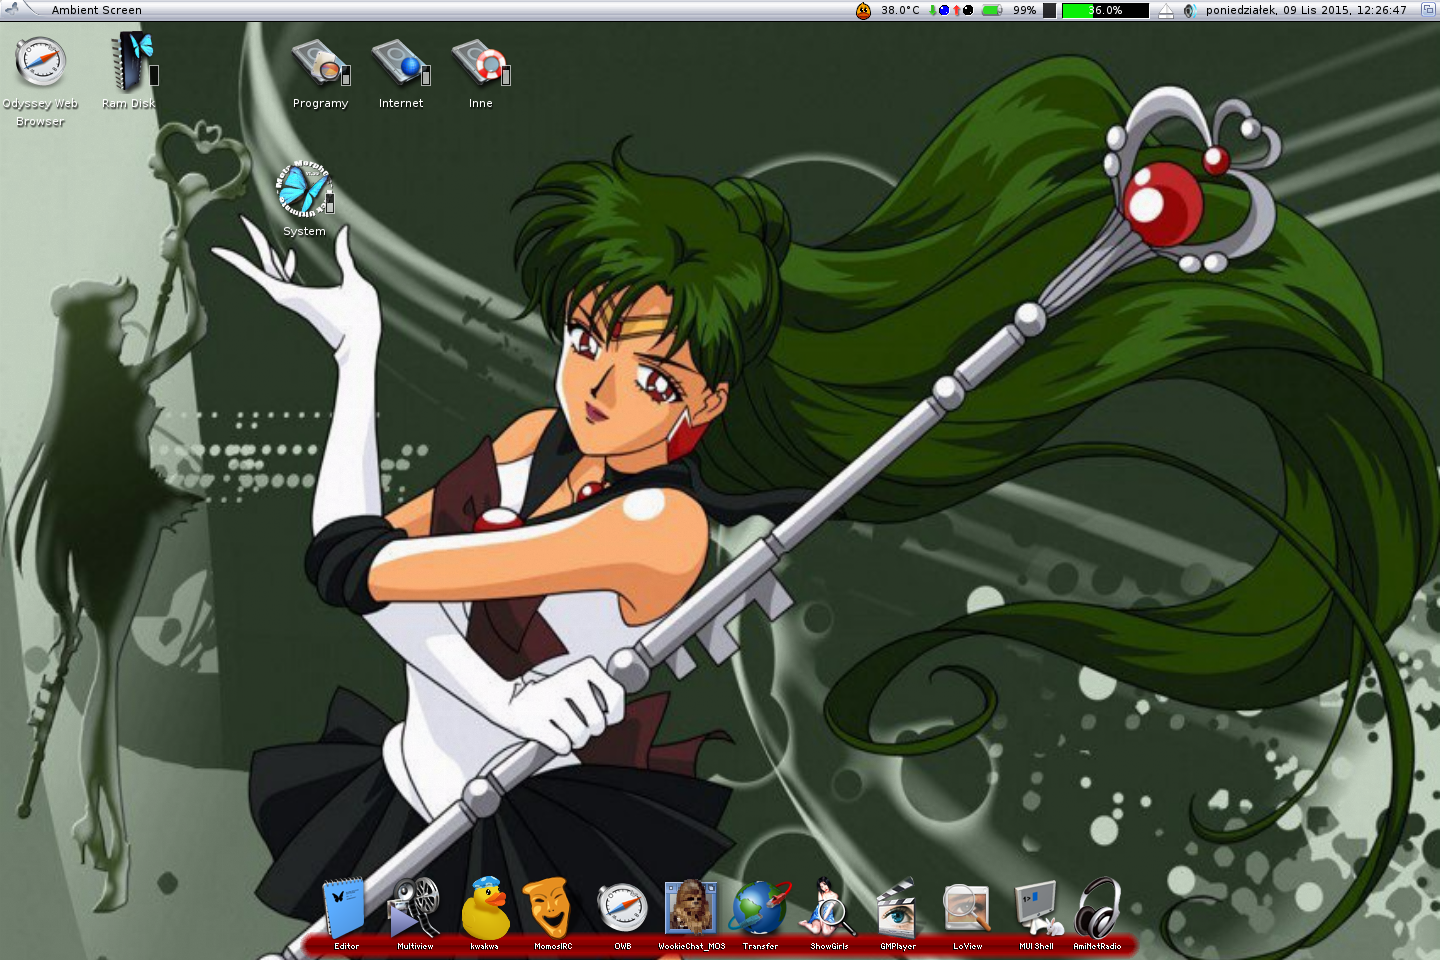This screenshot has height=960, width=1440.
Task: Click the temperature monitor face icon
Action: point(863,10)
